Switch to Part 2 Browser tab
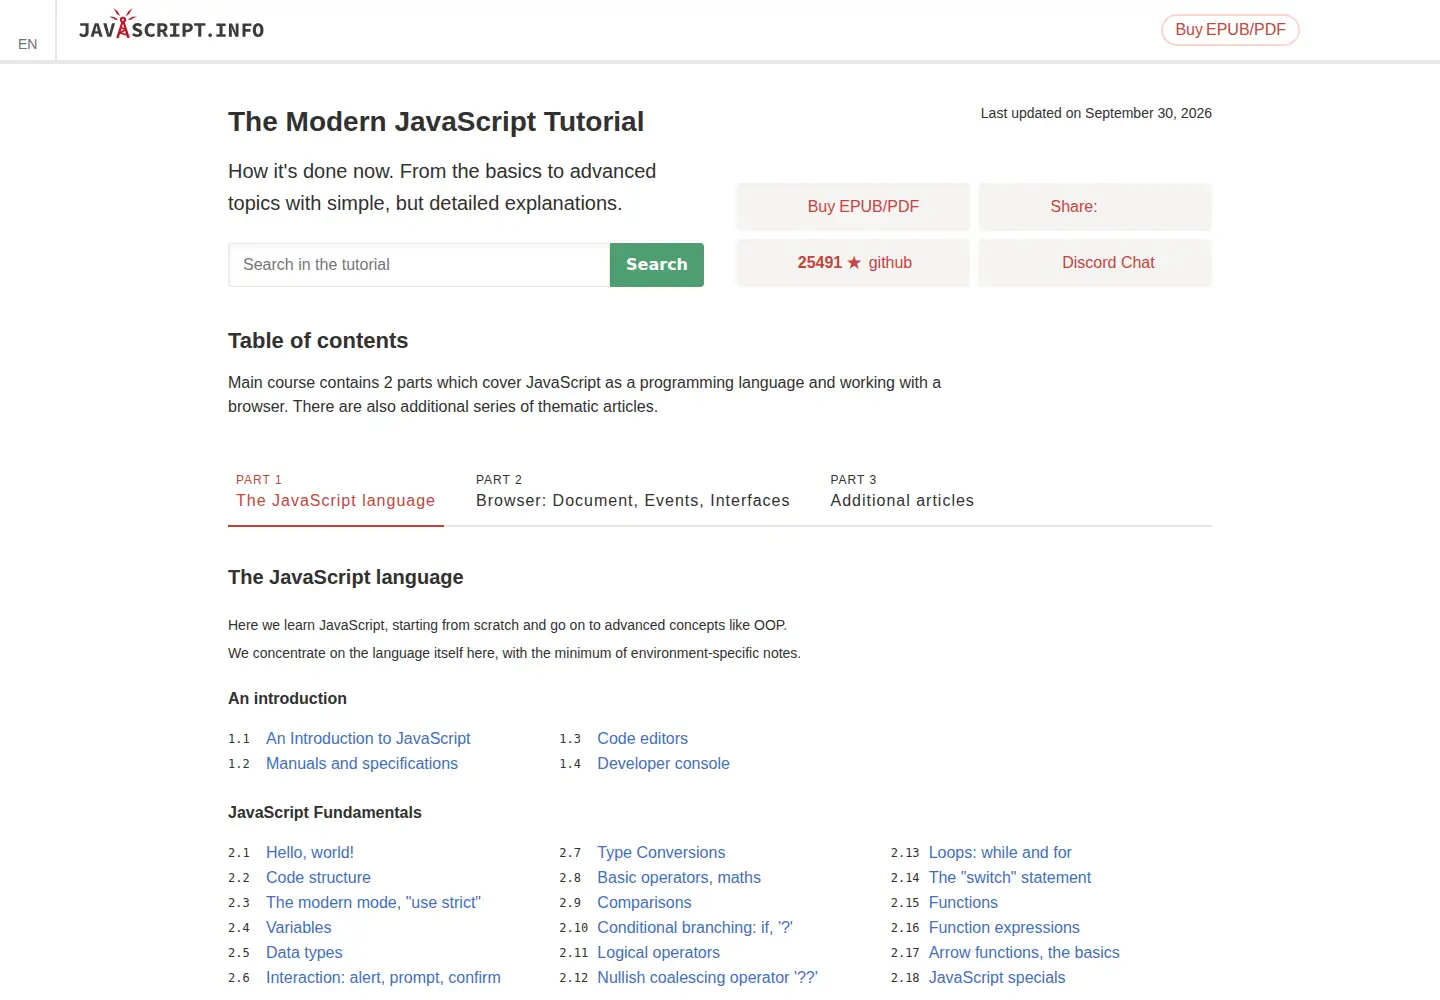Image resolution: width=1440 pixels, height=1000 pixels. [x=633, y=491]
